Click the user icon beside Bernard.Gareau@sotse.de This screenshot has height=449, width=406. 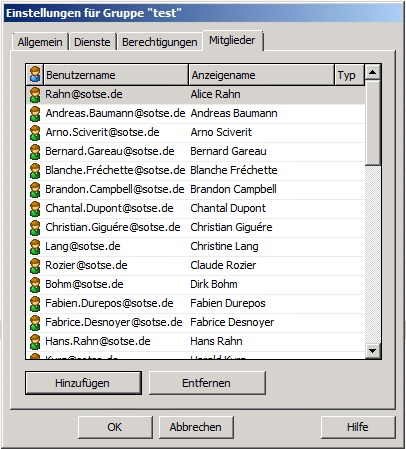[35, 152]
